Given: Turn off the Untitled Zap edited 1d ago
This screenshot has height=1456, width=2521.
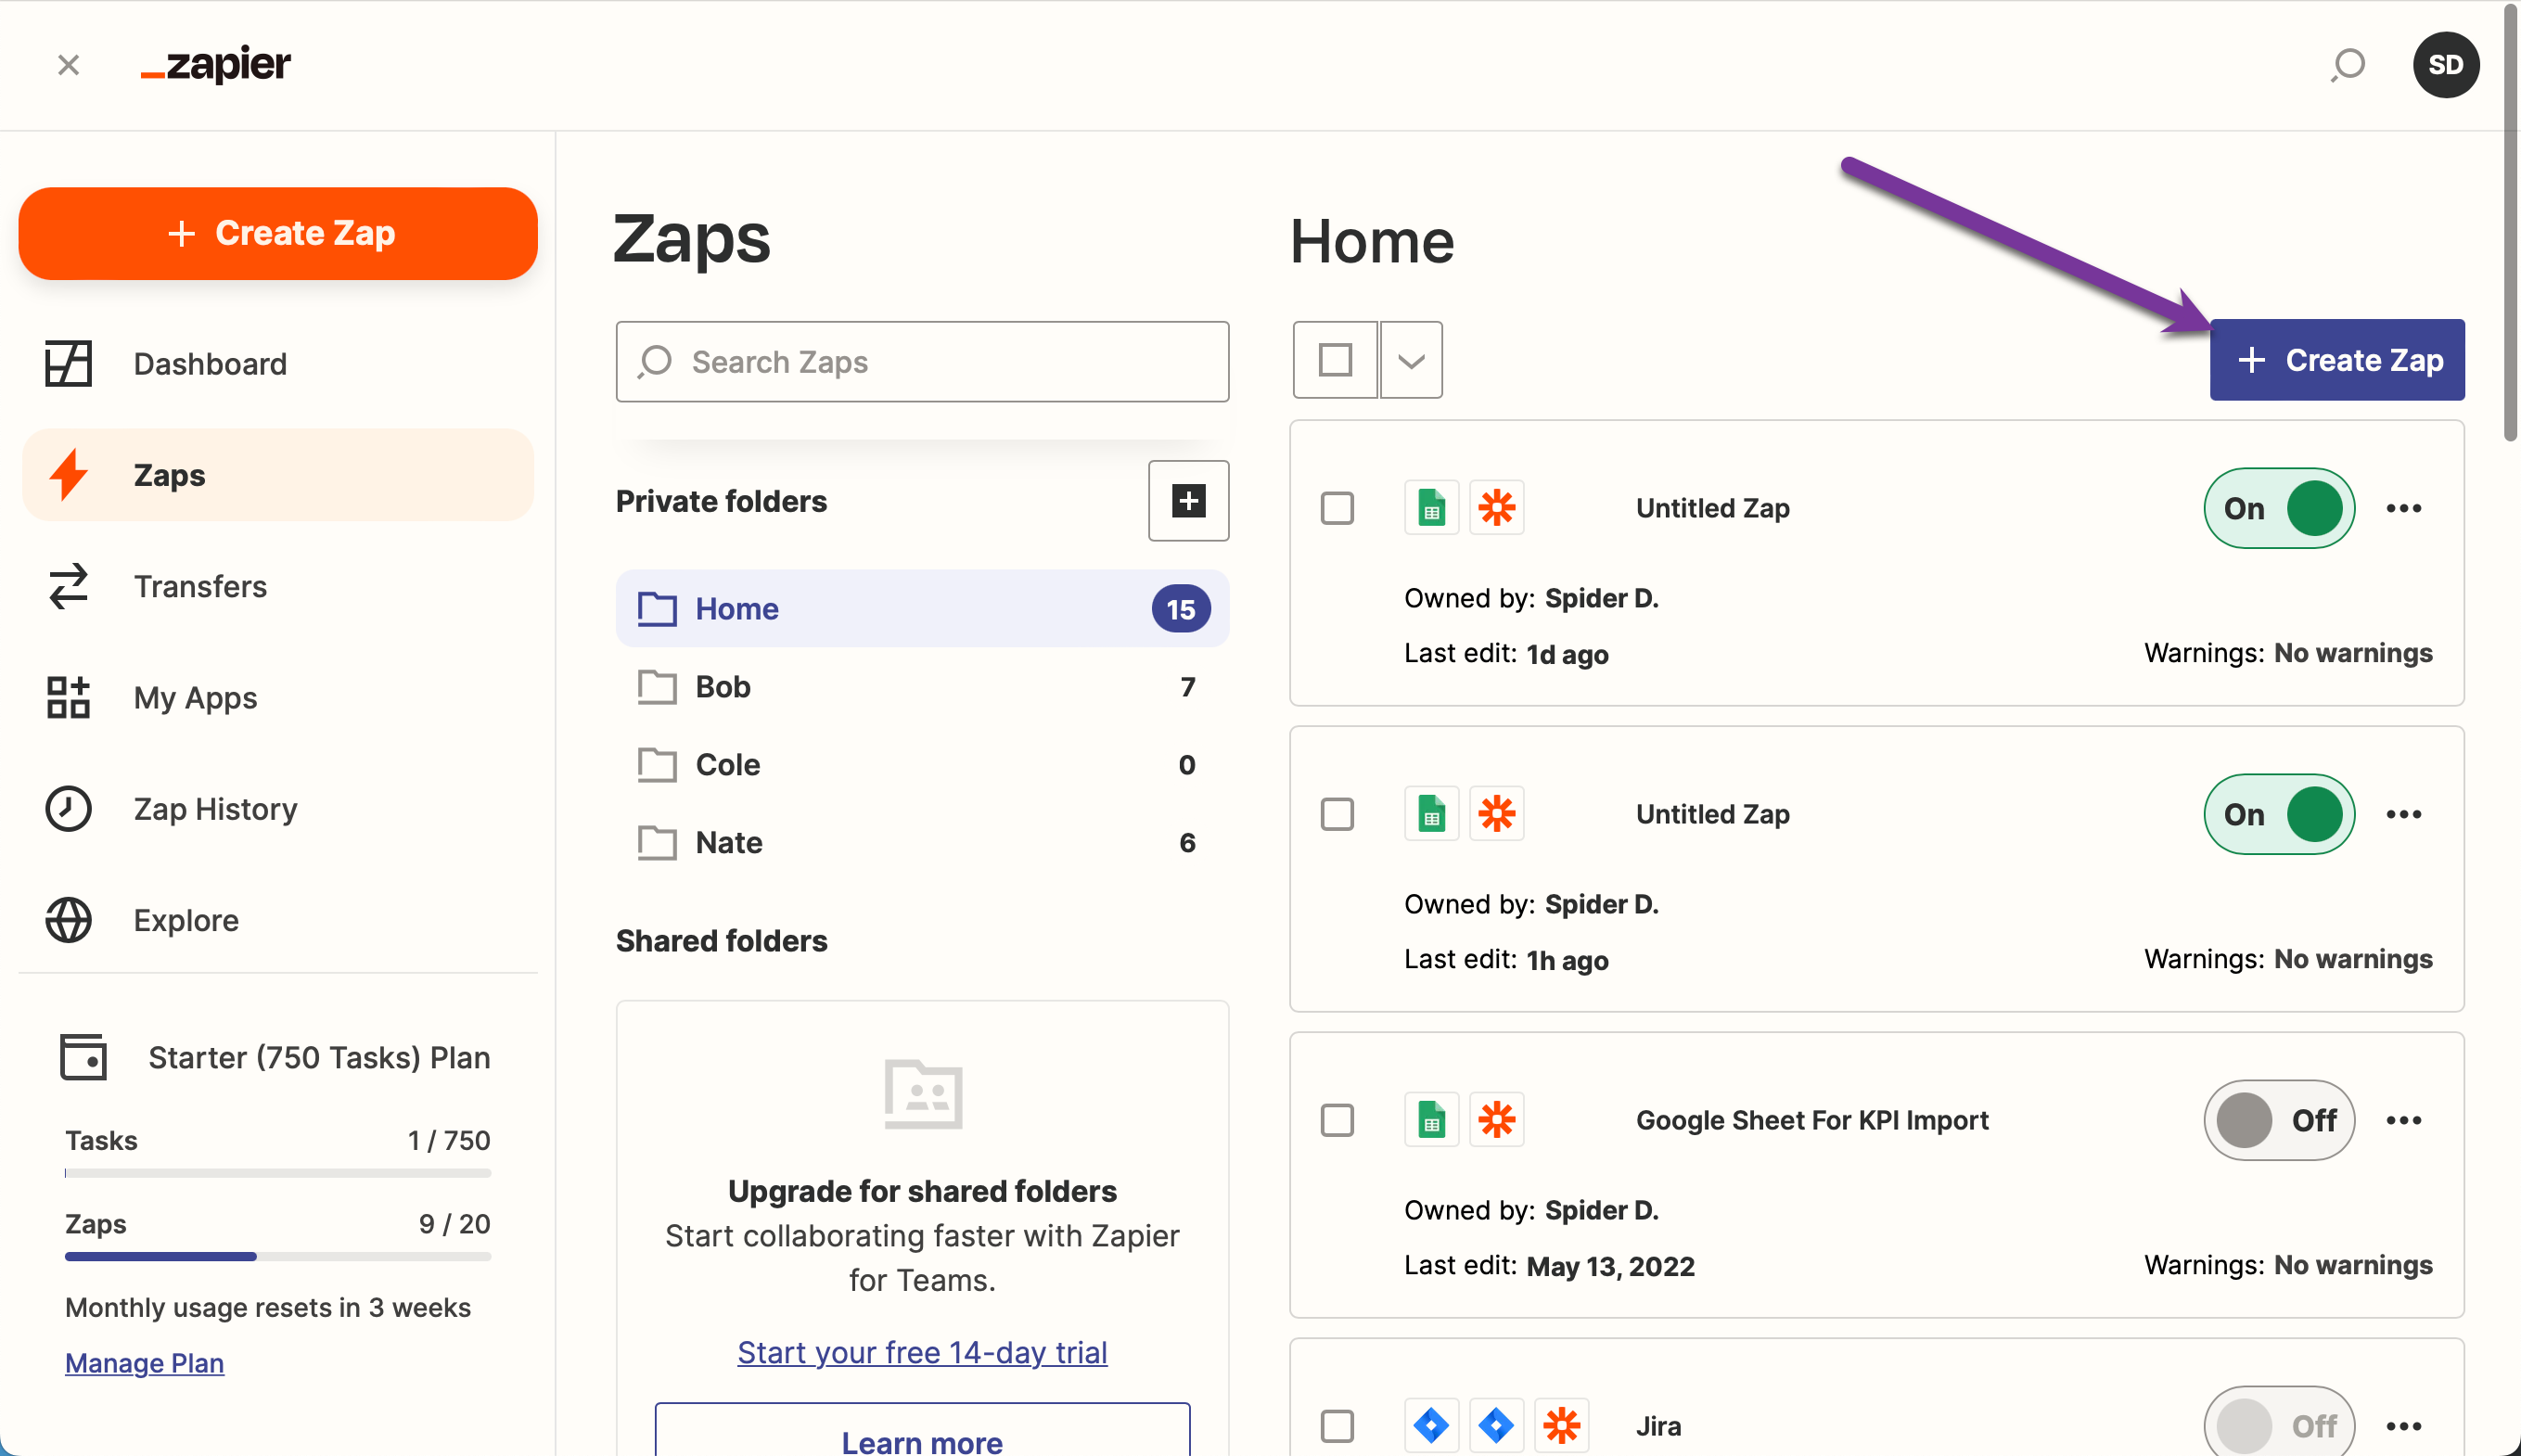Looking at the screenshot, I should click(2279, 508).
